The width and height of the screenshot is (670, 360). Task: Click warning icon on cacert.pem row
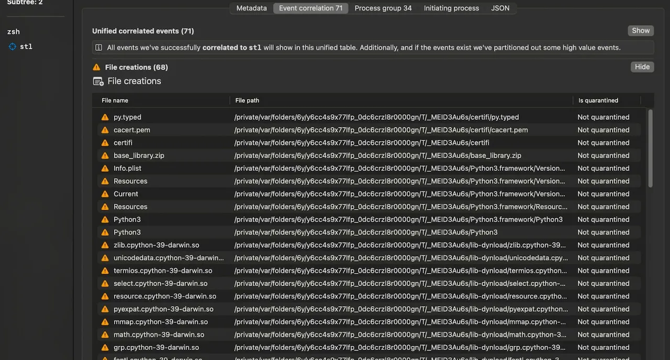[x=105, y=130]
